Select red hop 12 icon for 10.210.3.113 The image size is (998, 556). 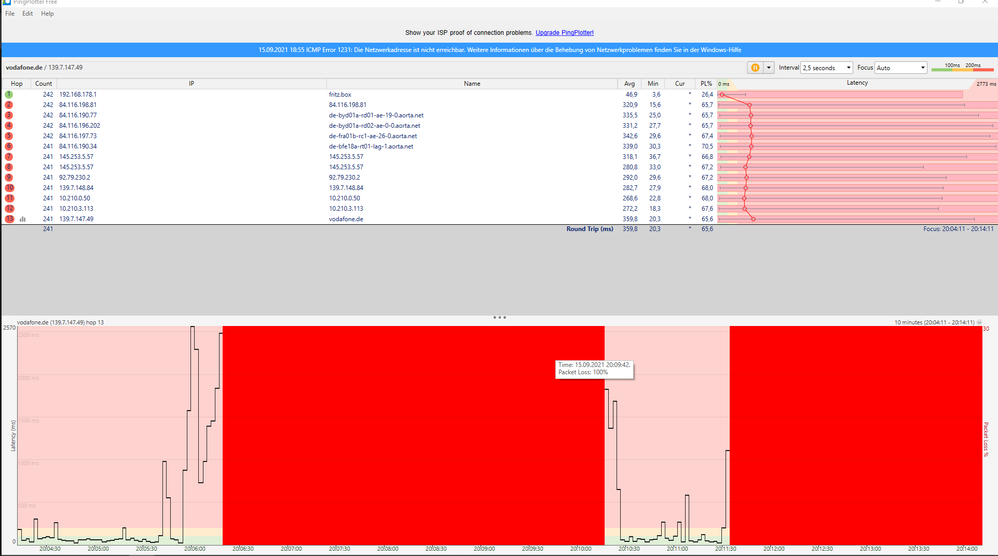(9, 209)
